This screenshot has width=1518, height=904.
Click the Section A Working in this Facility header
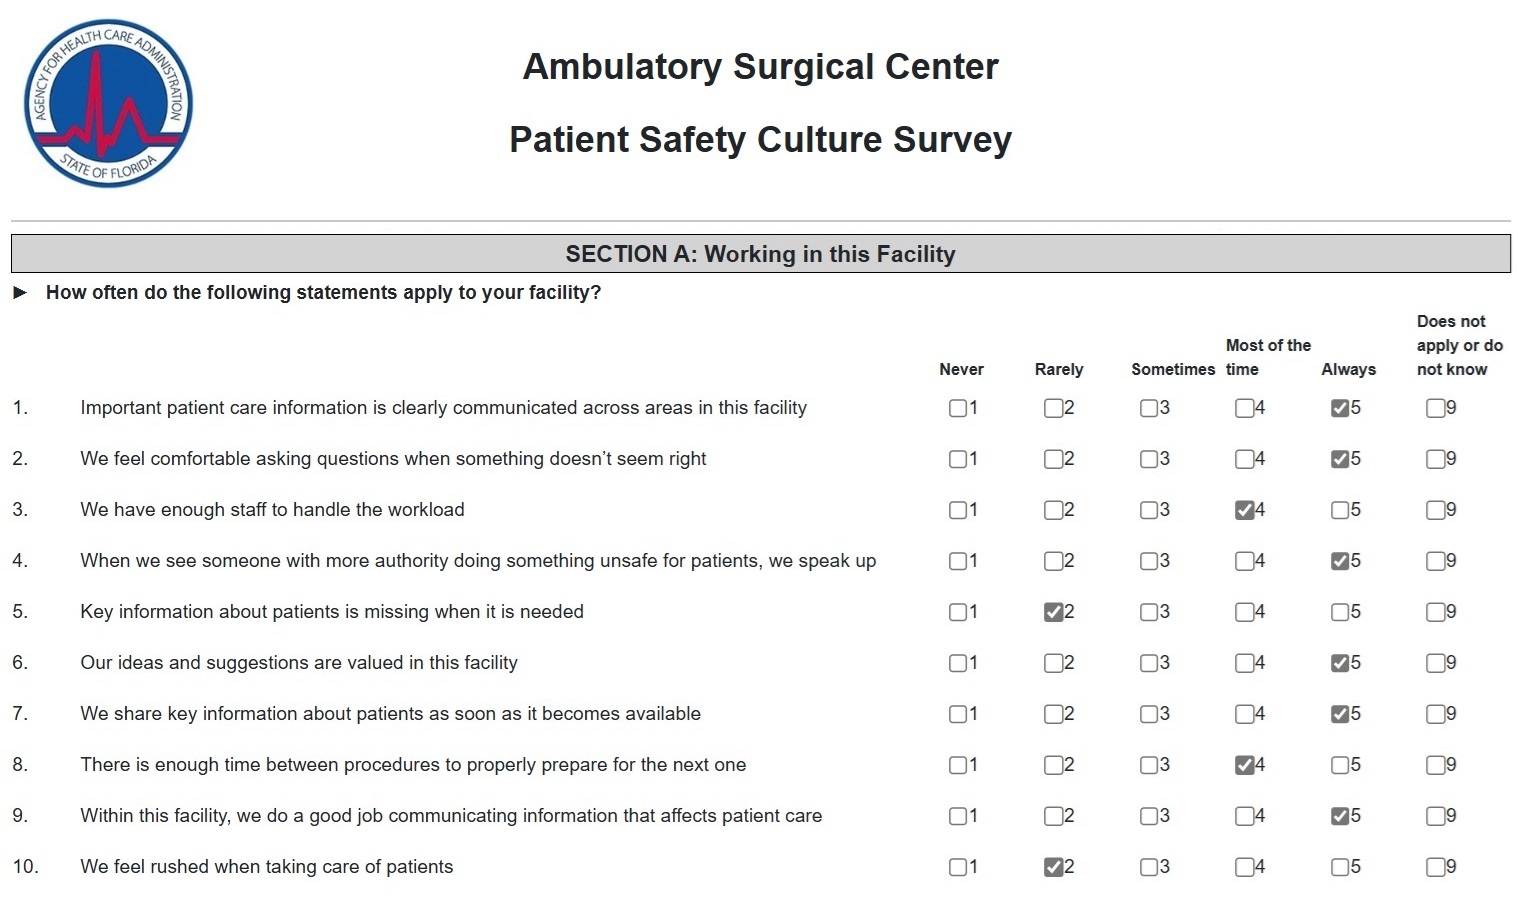point(760,254)
